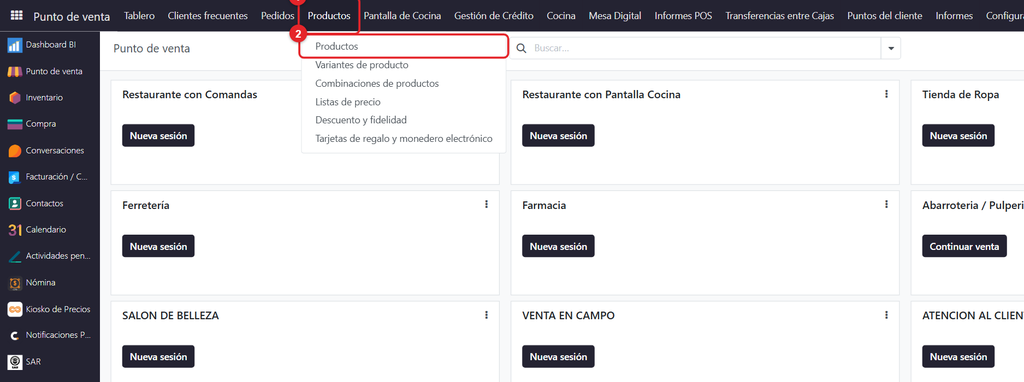
Task: Expand the search options dropdown arrow
Action: [x=891, y=48]
